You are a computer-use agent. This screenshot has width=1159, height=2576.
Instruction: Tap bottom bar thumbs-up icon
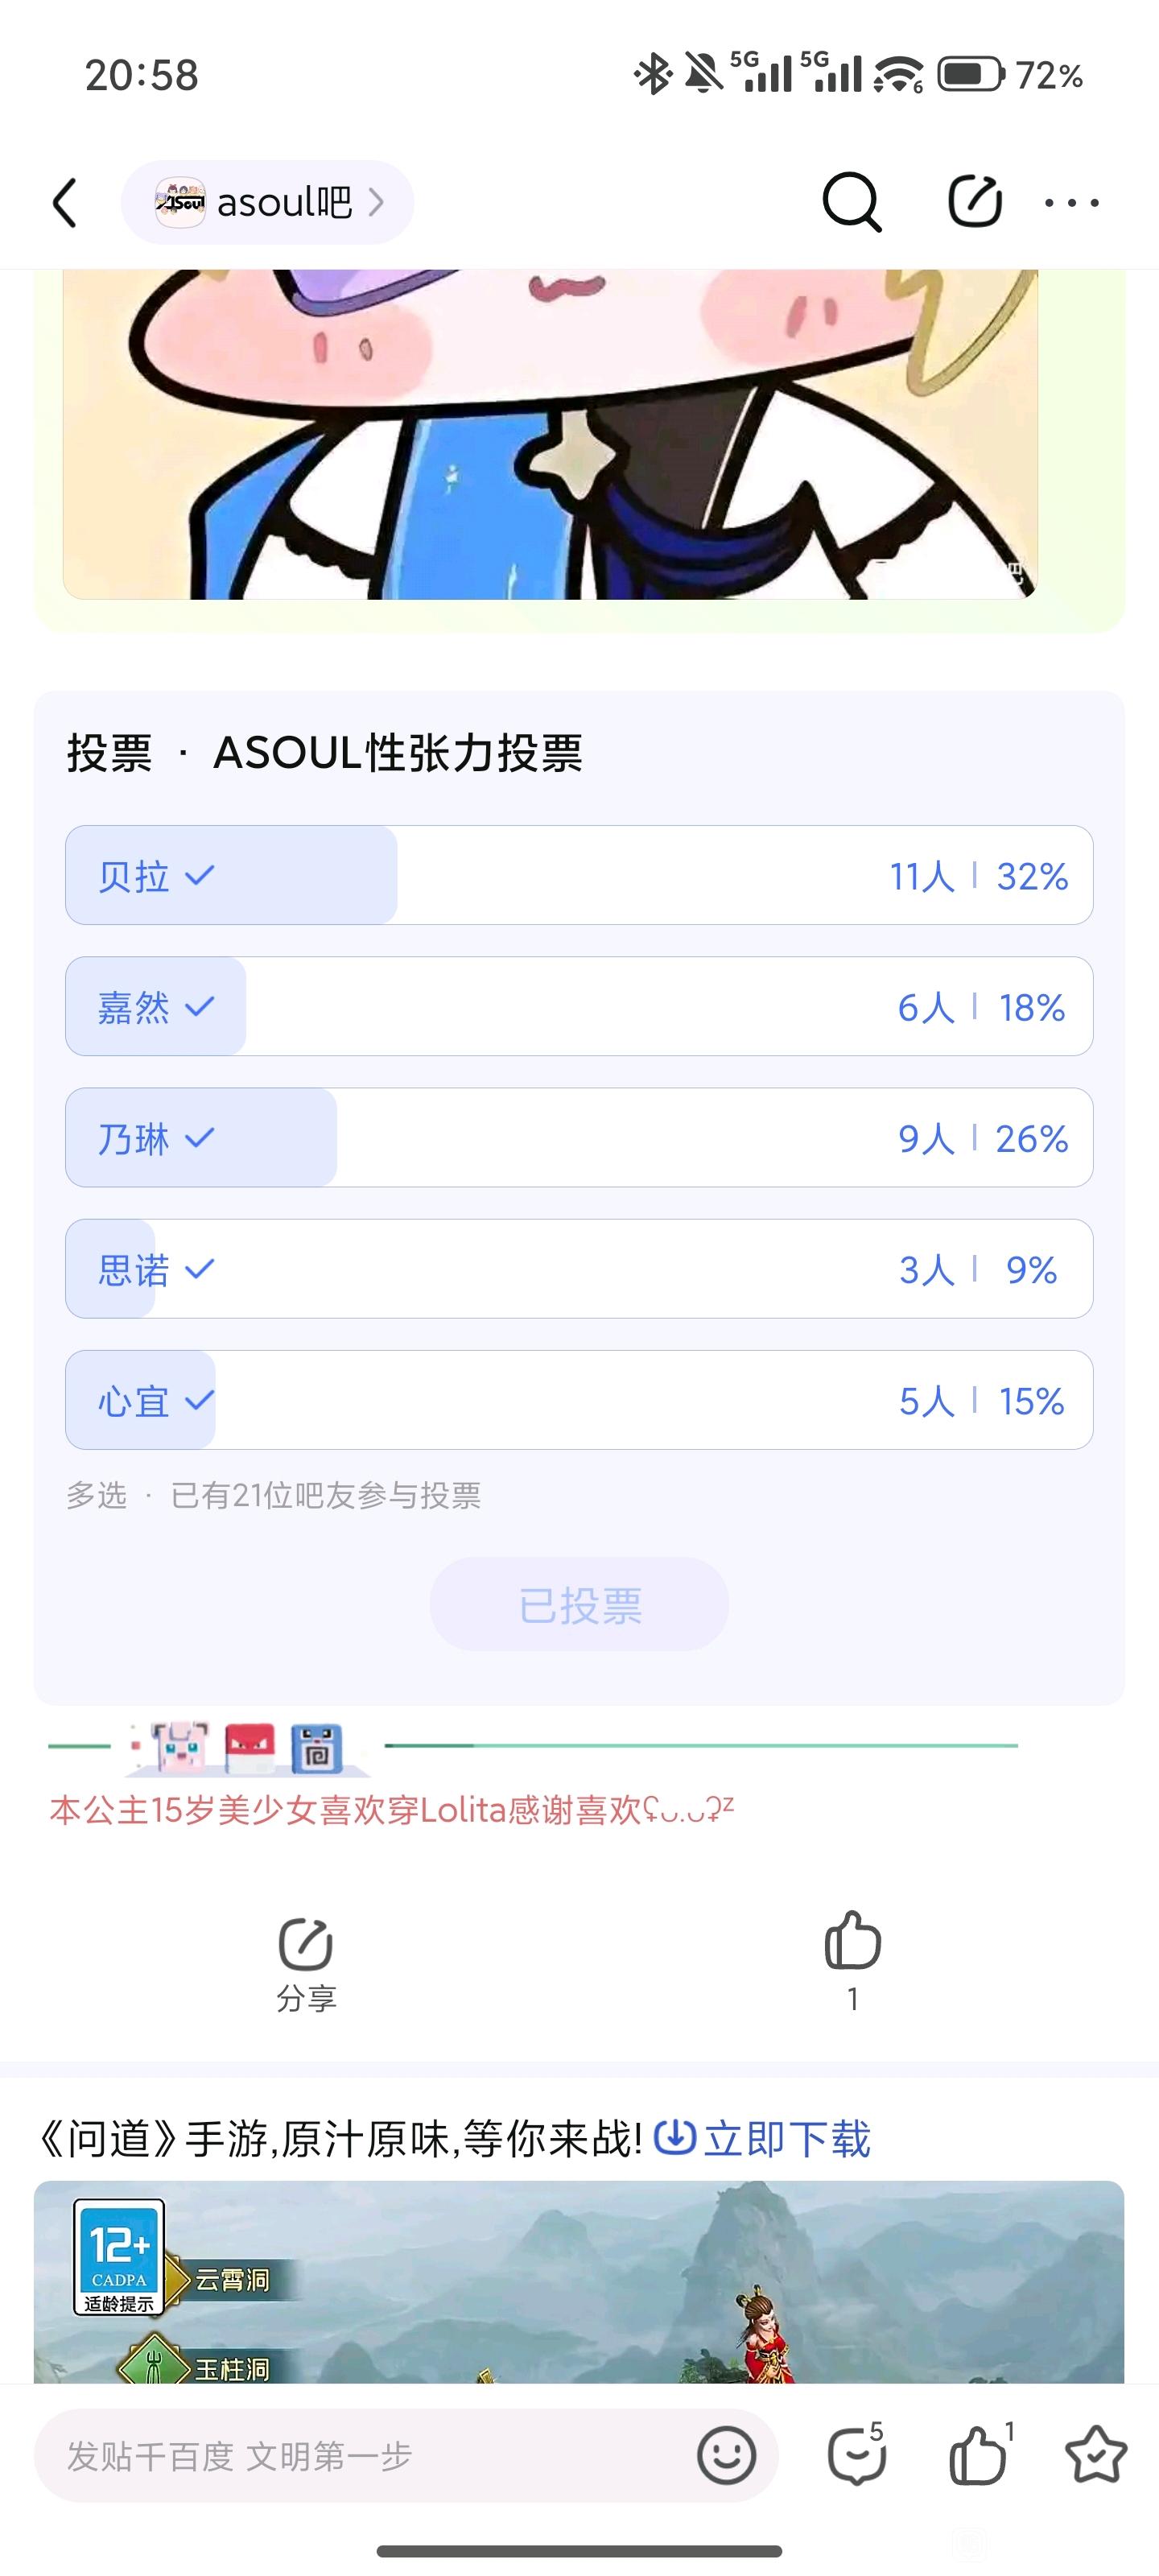coord(978,2455)
